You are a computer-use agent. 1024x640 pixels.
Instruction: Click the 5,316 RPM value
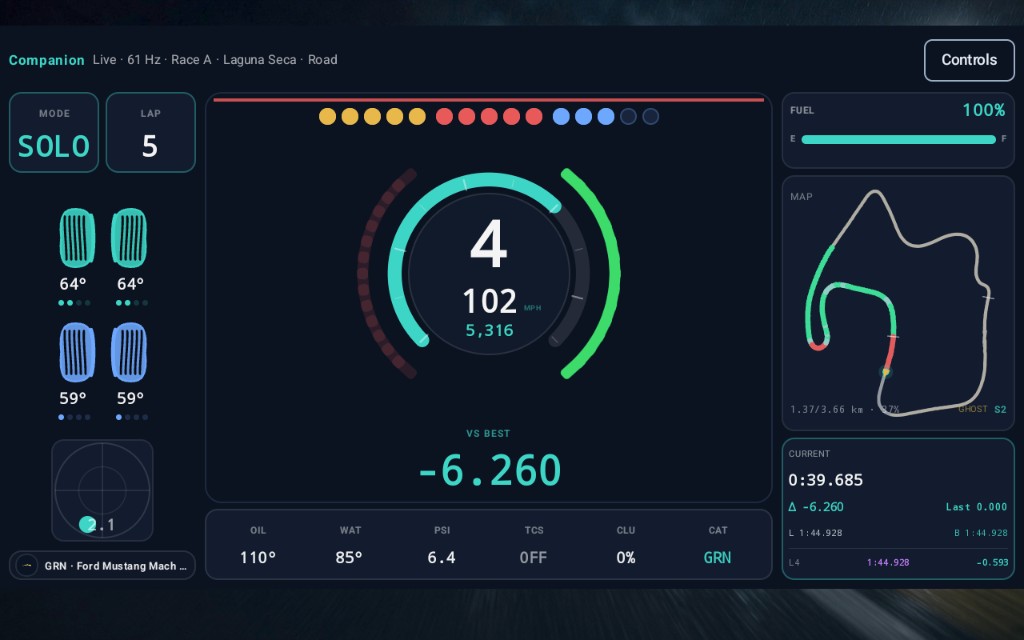(x=489, y=330)
